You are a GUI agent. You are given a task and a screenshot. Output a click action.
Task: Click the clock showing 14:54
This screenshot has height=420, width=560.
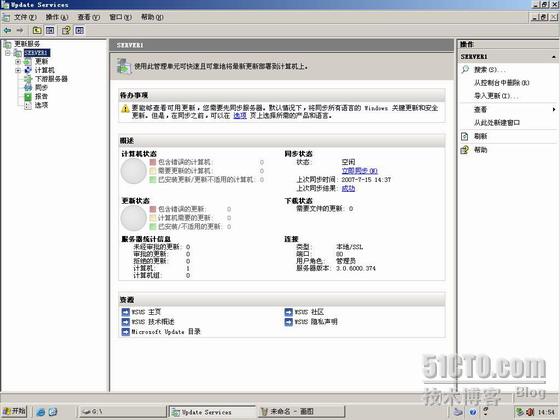coord(546,412)
